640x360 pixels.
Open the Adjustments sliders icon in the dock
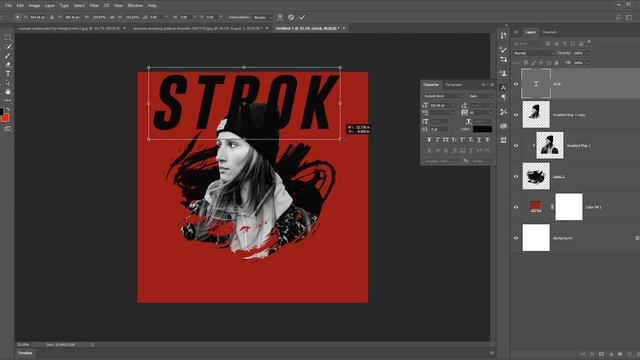pos(503,60)
